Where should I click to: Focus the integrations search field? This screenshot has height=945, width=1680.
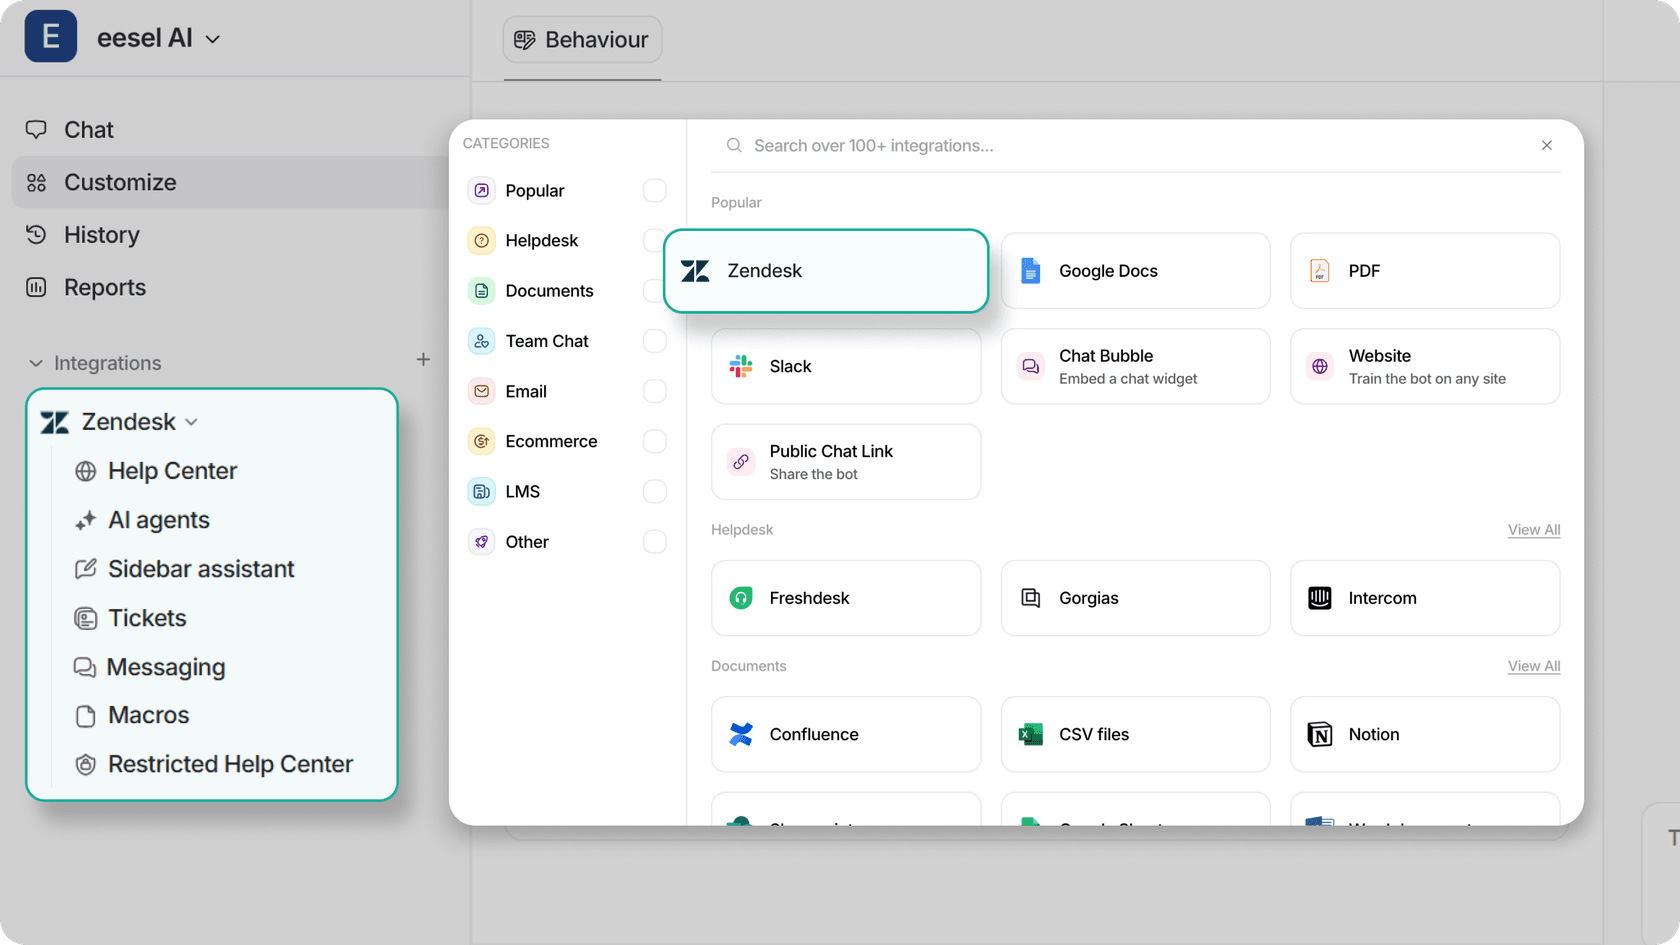[1135, 146]
